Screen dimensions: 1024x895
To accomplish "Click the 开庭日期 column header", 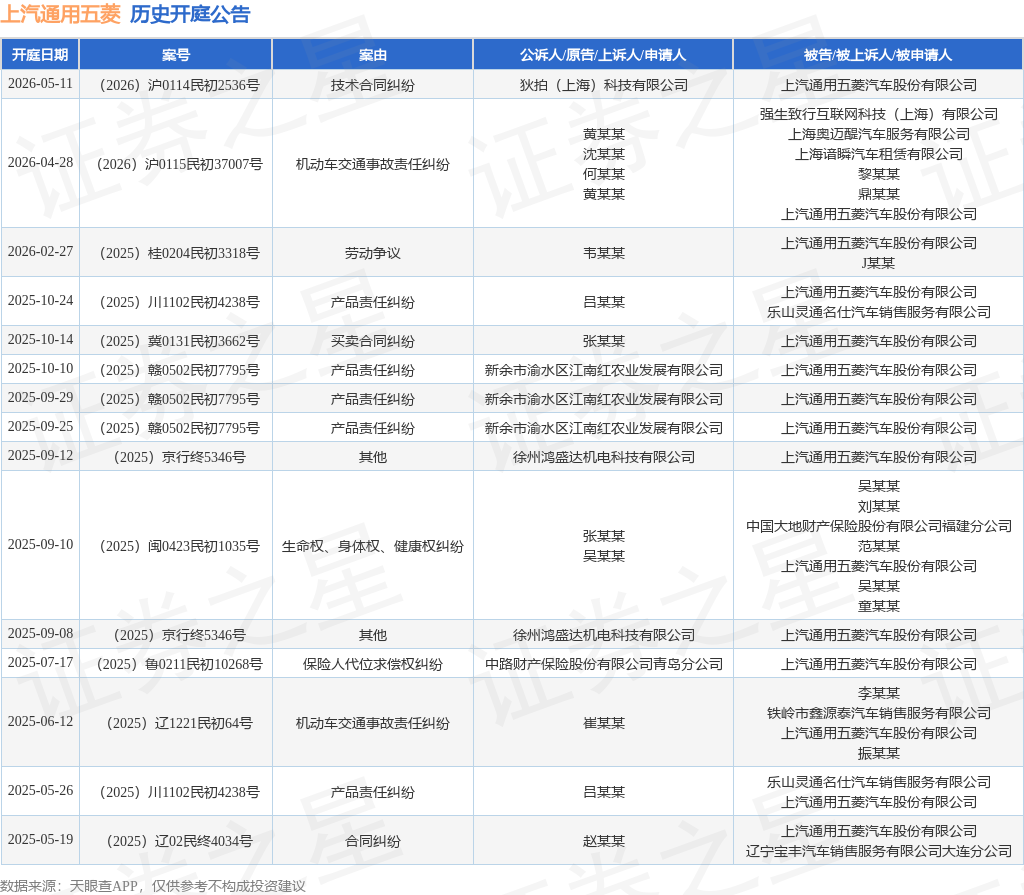I will (40, 55).
